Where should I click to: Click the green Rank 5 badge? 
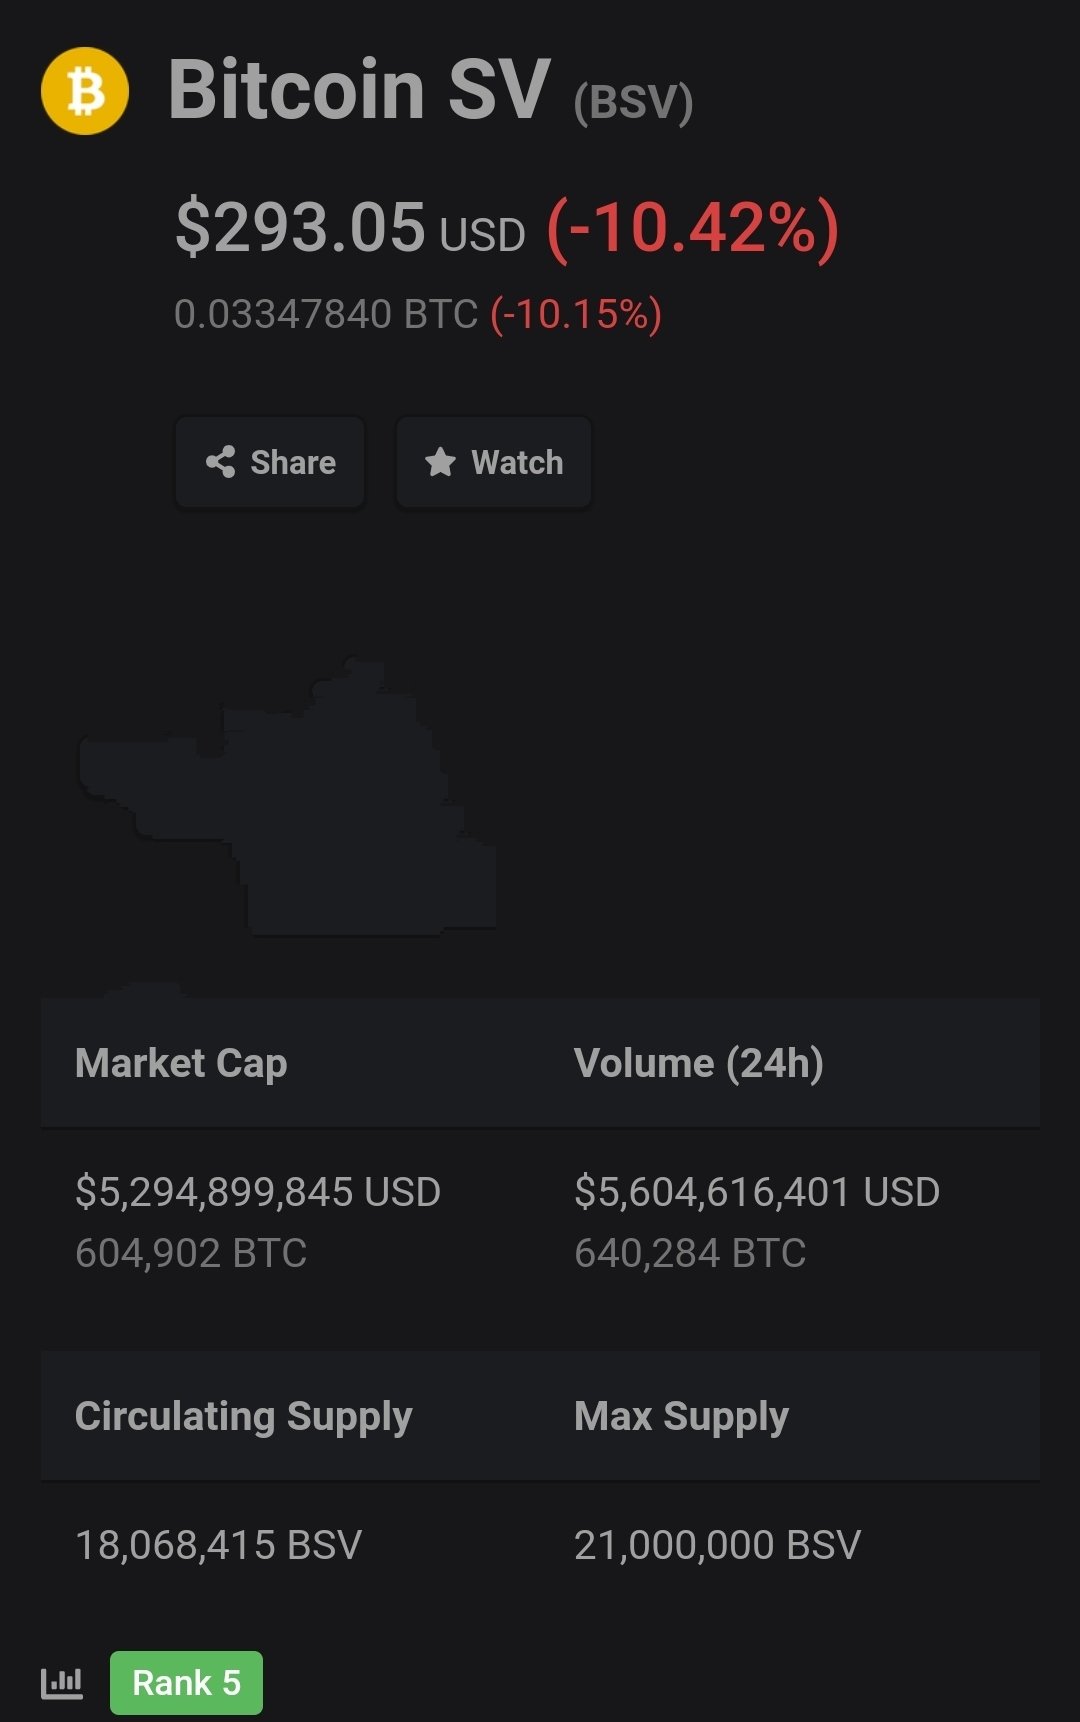point(186,1683)
